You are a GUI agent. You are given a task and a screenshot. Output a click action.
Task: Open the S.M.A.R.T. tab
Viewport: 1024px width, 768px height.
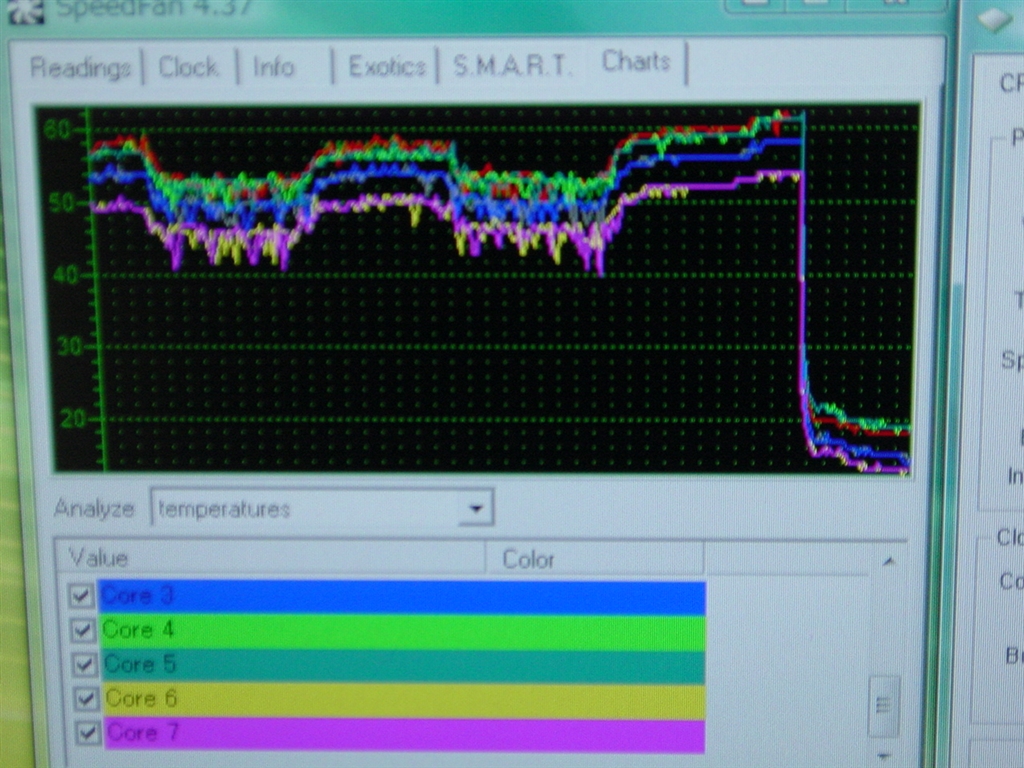pyautogui.click(x=512, y=66)
